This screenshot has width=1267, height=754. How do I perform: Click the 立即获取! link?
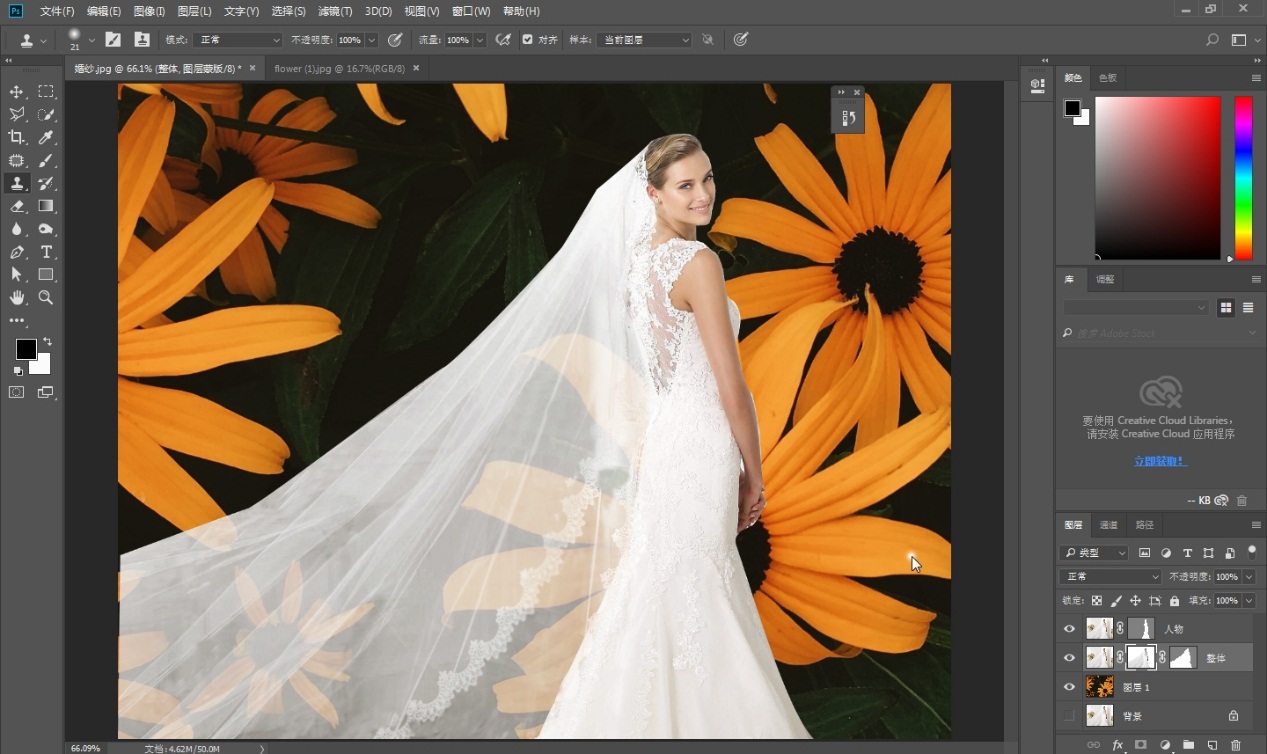click(1160, 461)
